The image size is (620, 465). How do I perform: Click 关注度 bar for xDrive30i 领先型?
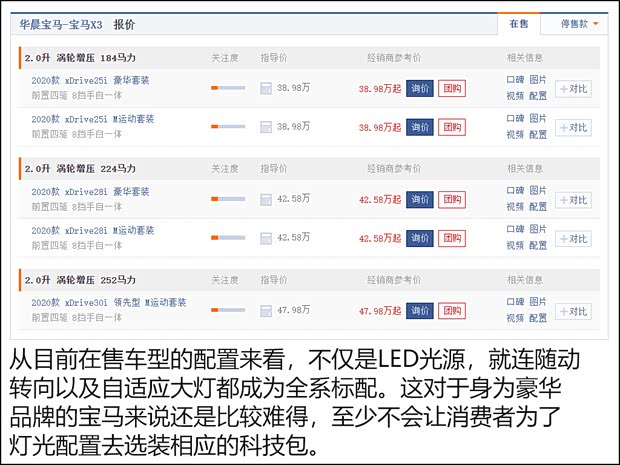[228, 310]
